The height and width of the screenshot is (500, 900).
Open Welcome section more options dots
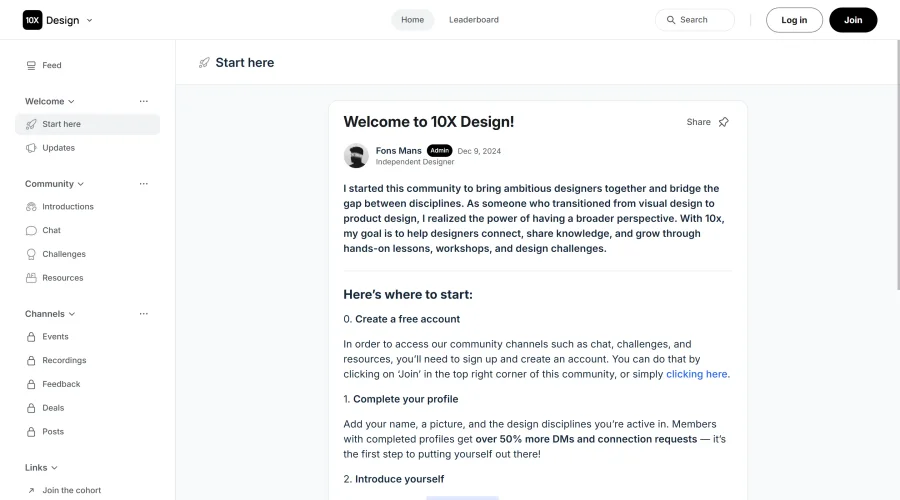[143, 101]
